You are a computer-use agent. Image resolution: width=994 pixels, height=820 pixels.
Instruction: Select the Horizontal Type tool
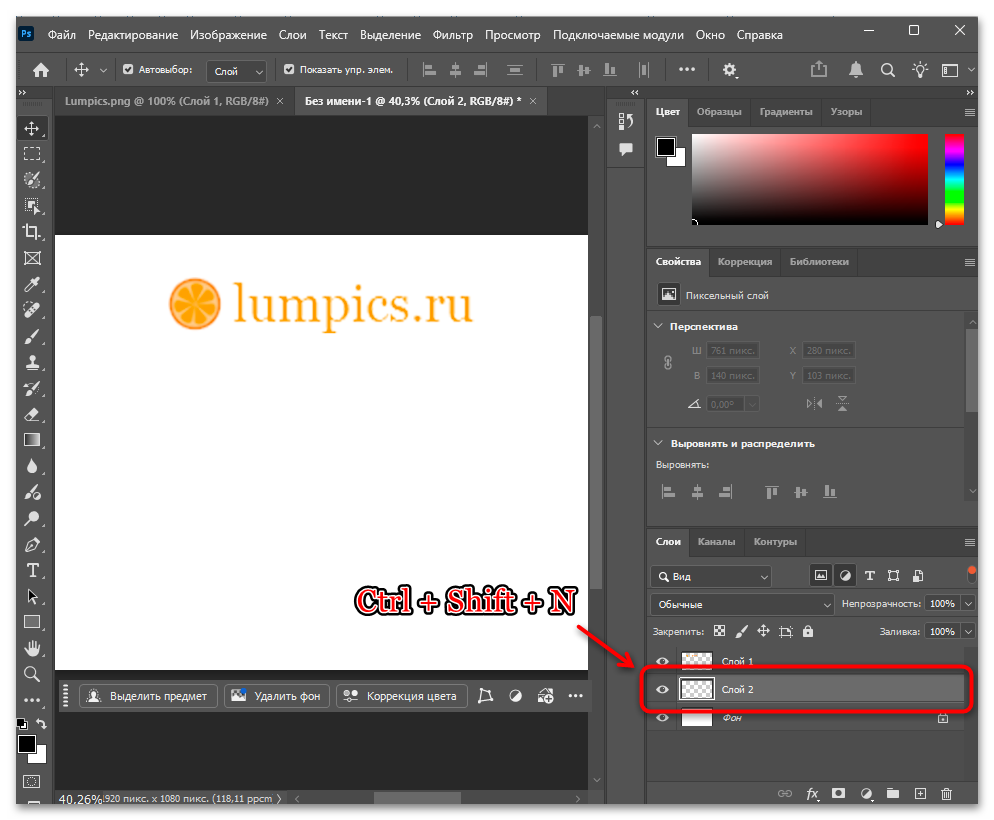(x=32, y=570)
